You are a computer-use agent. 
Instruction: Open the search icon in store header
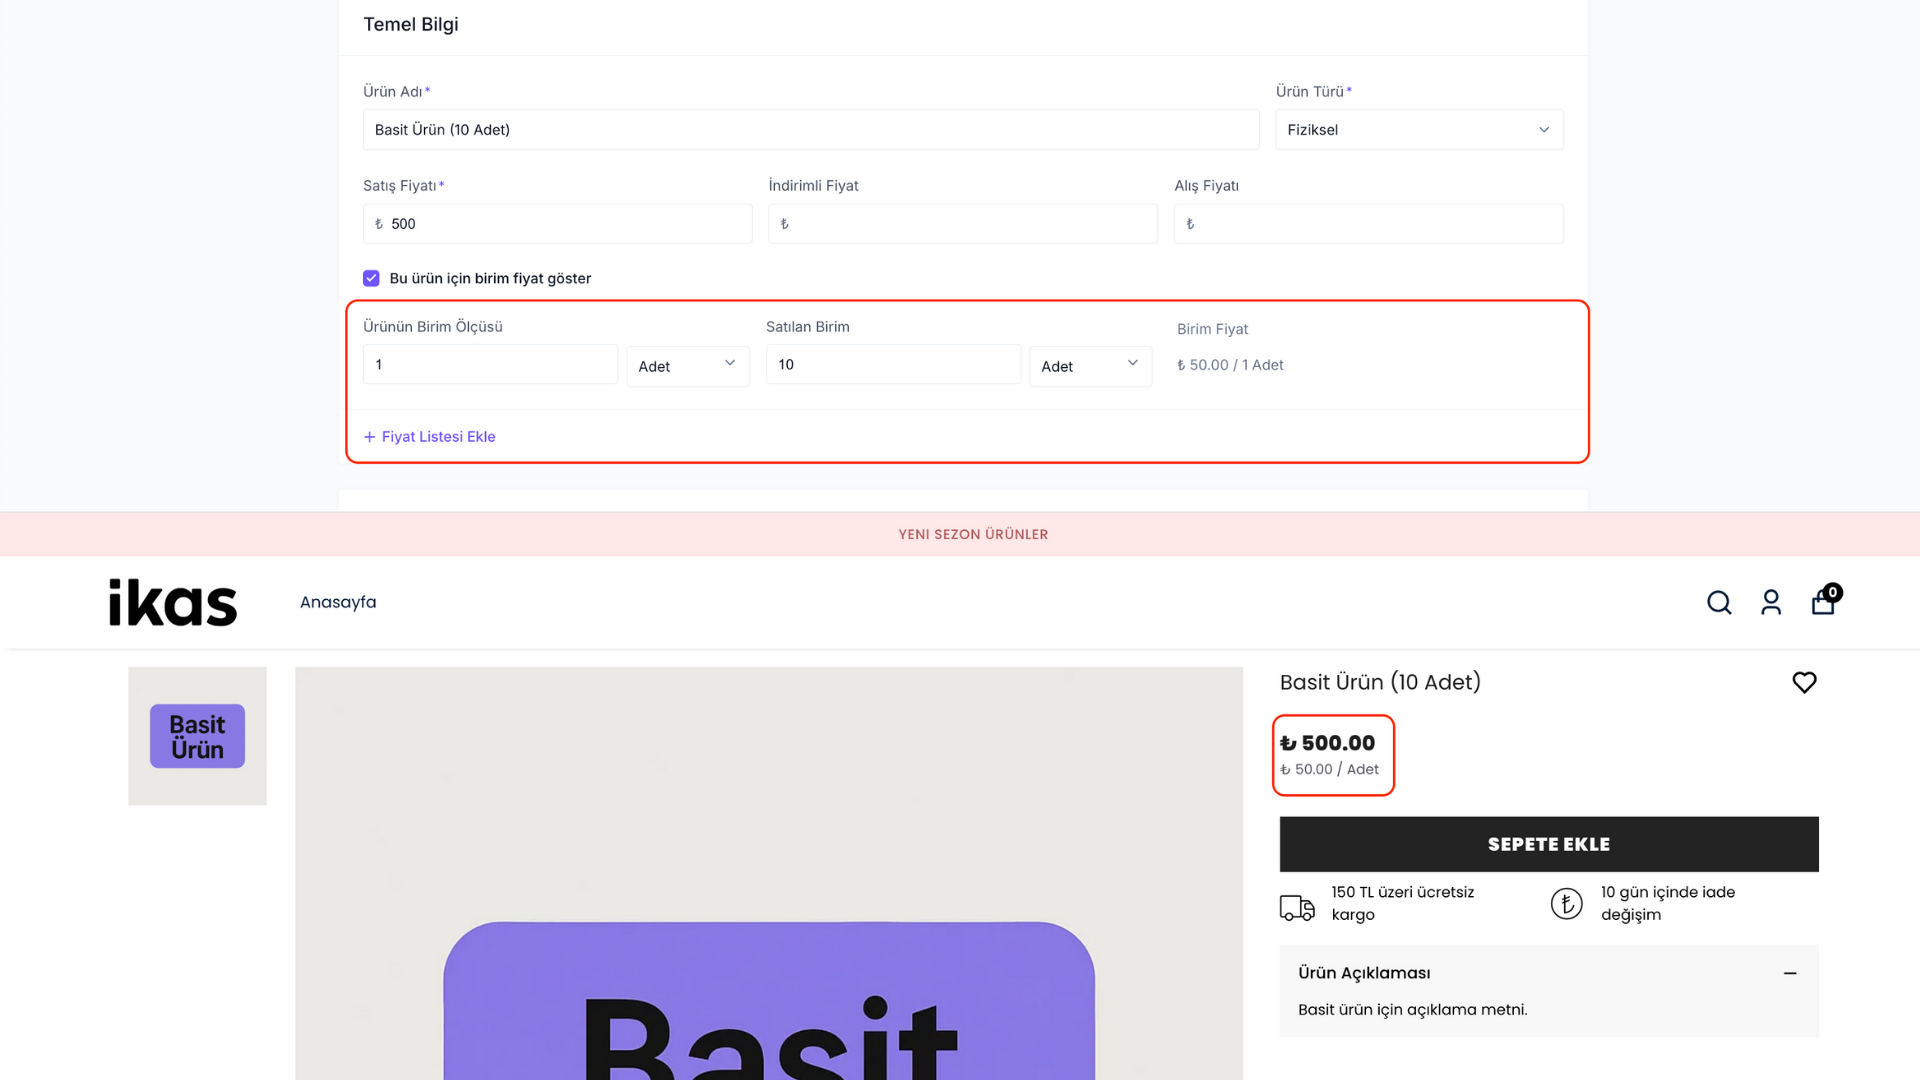pyautogui.click(x=1719, y=602)
